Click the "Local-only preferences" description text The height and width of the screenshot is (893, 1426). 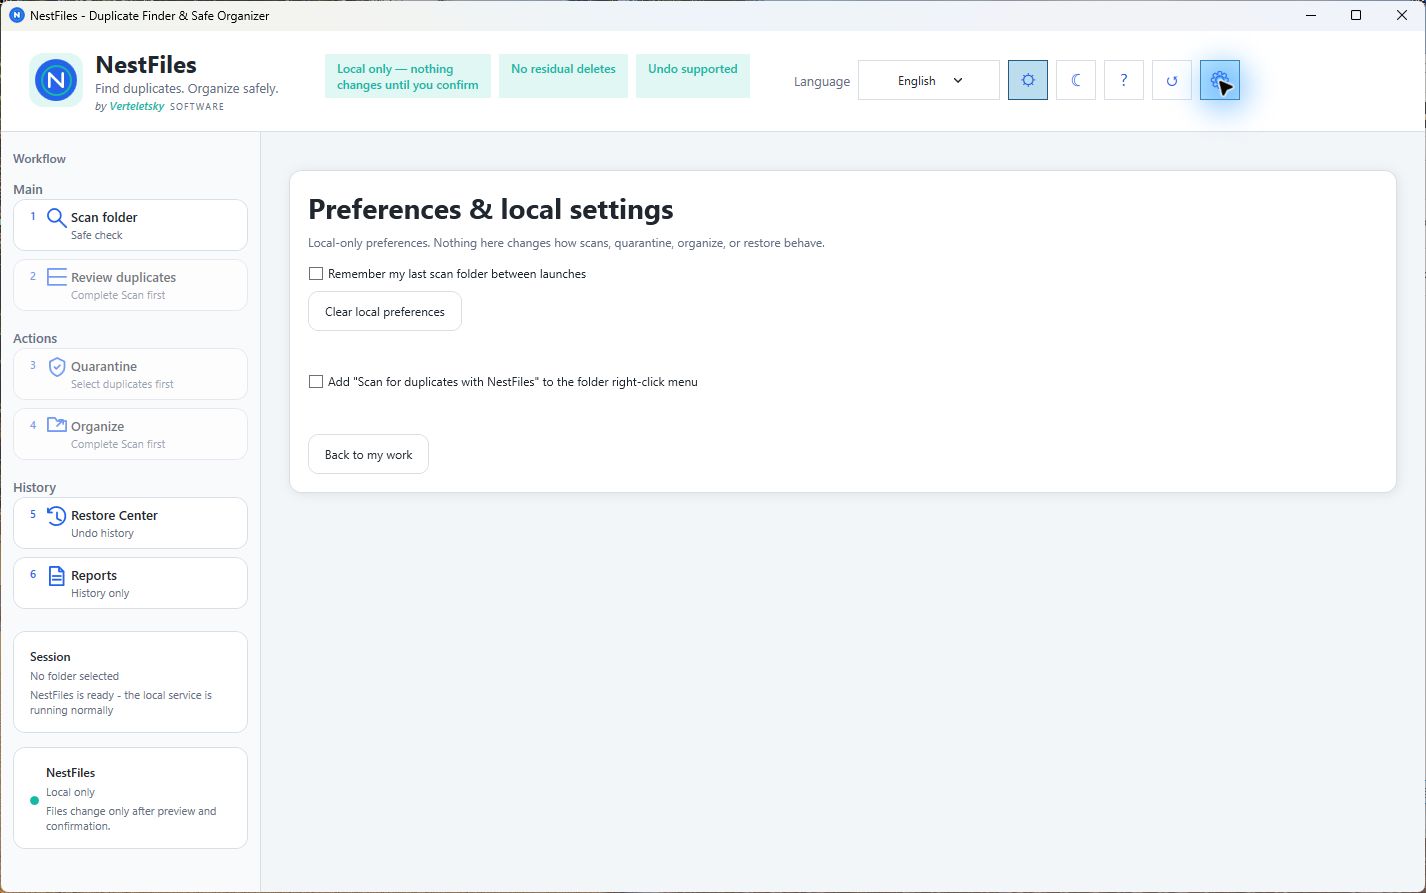(566, 243)
